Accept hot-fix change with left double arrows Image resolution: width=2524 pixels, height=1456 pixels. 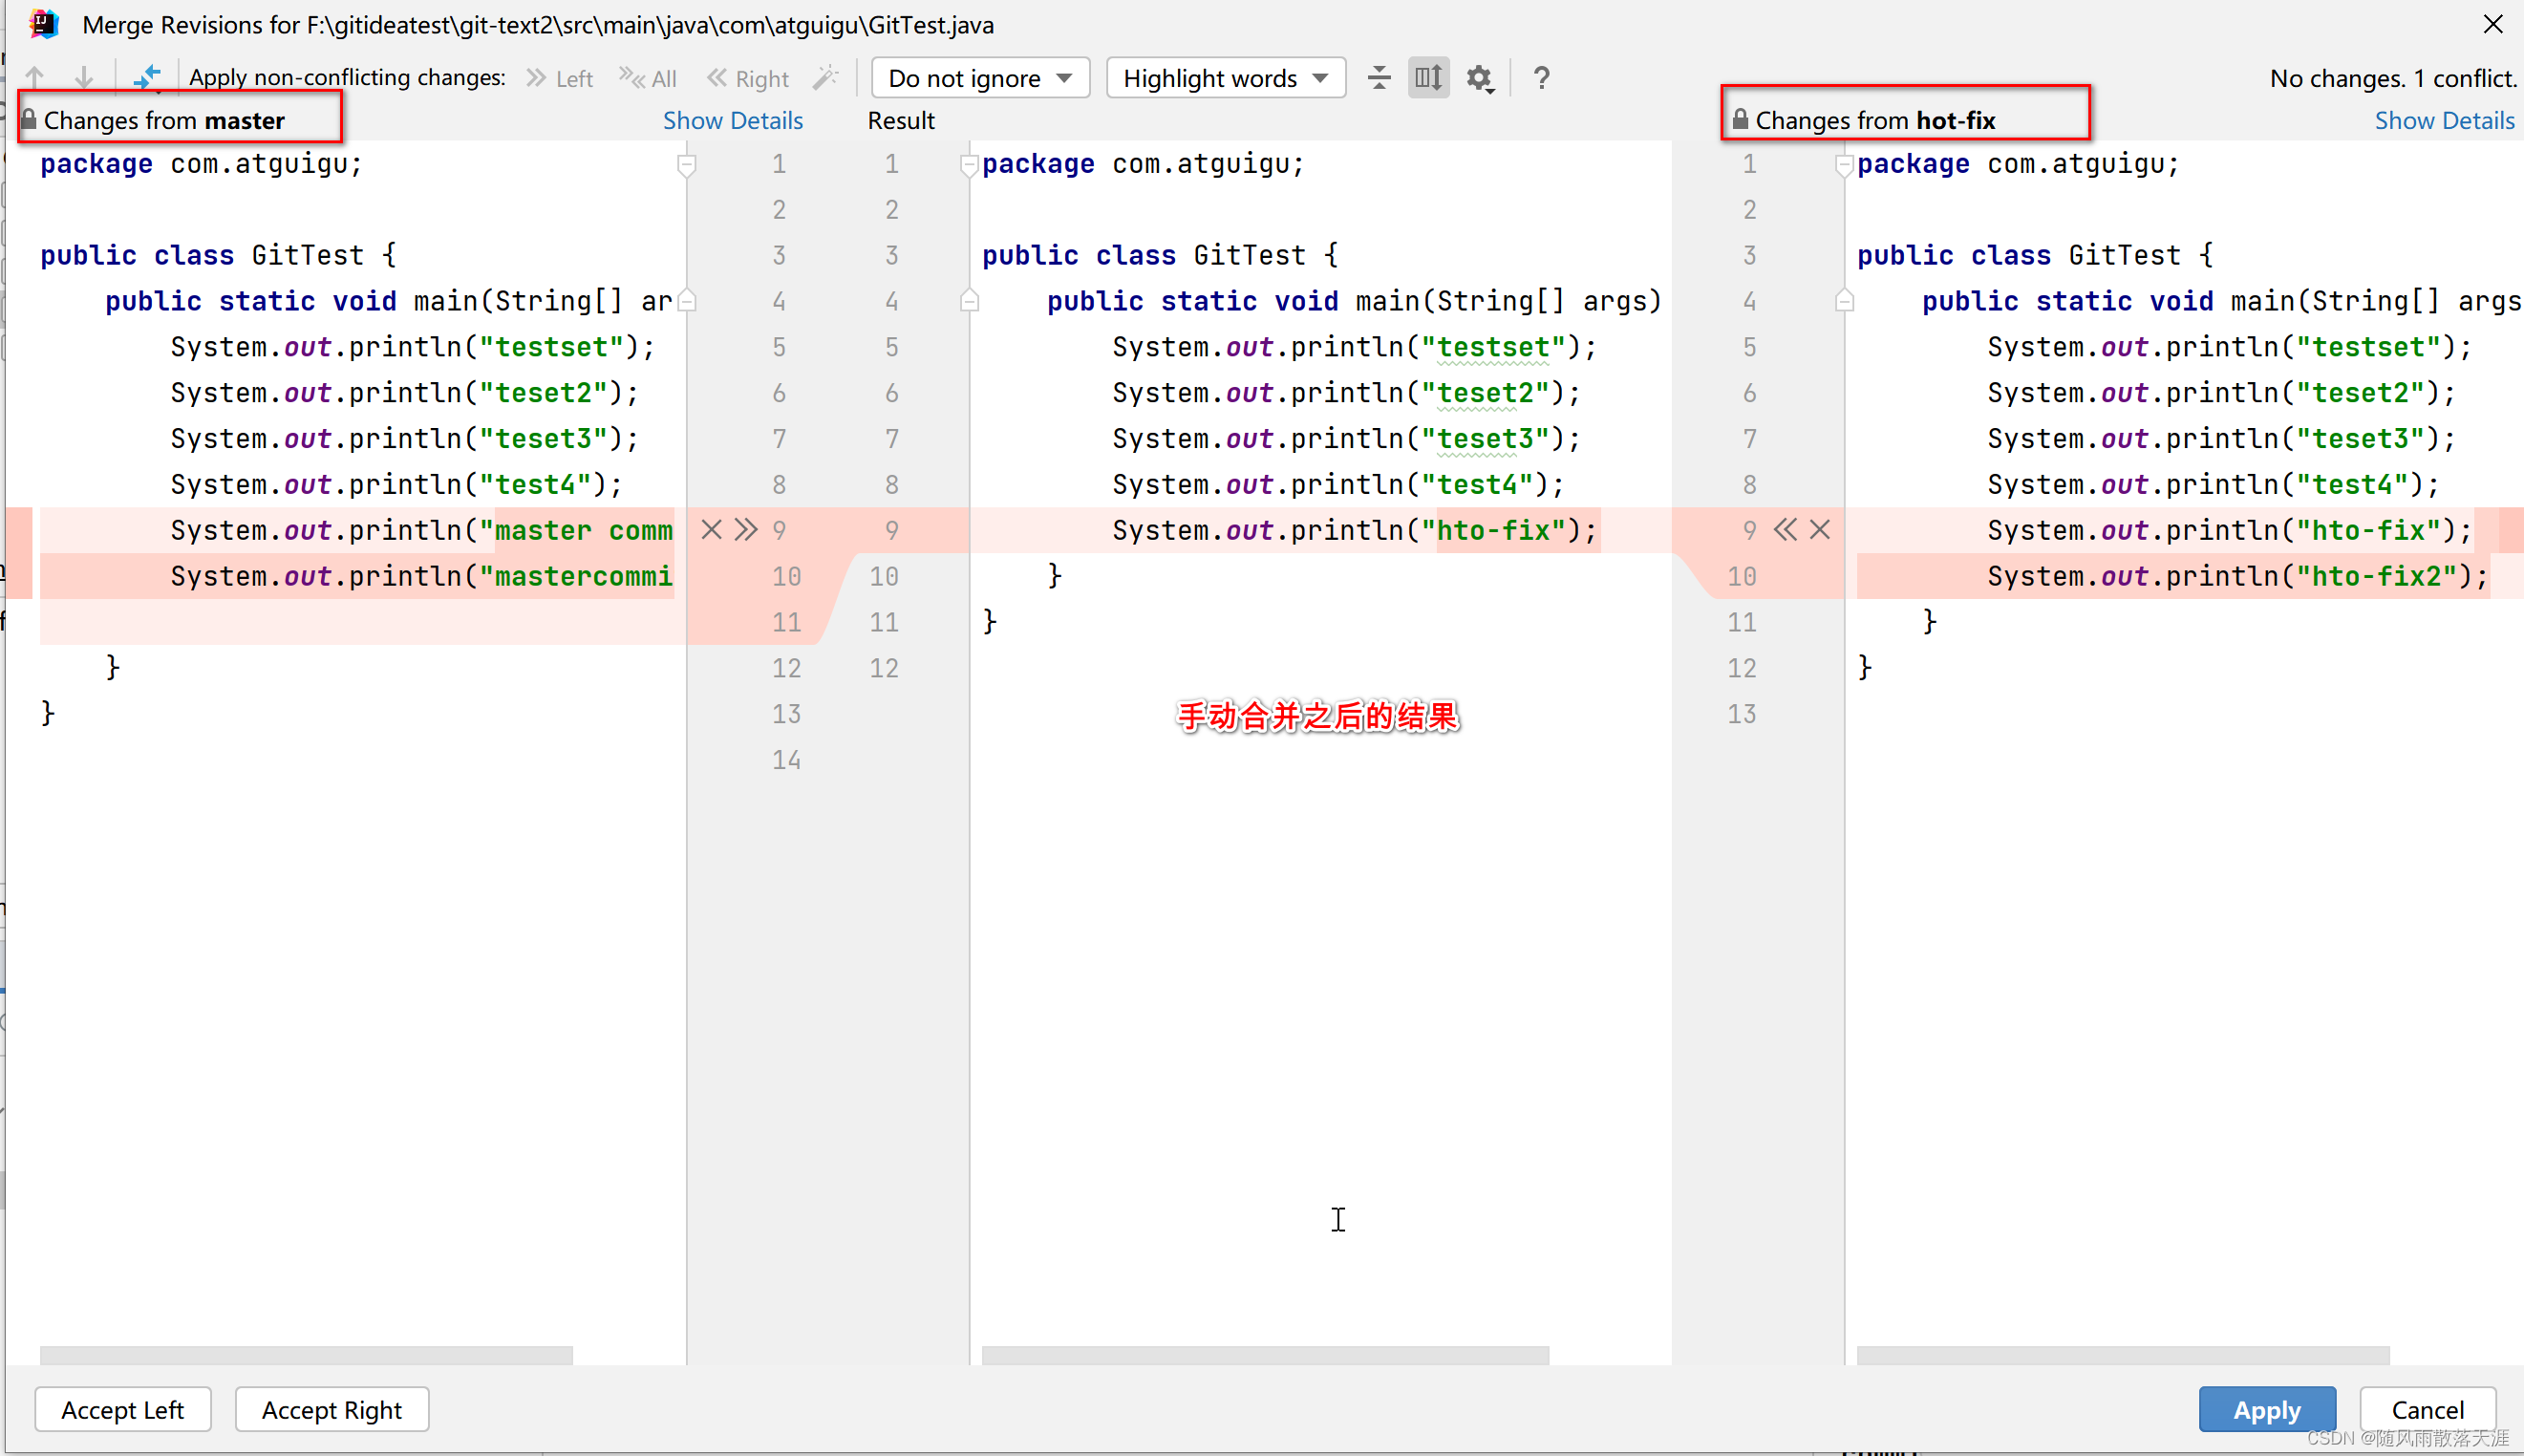(1785, 530)
